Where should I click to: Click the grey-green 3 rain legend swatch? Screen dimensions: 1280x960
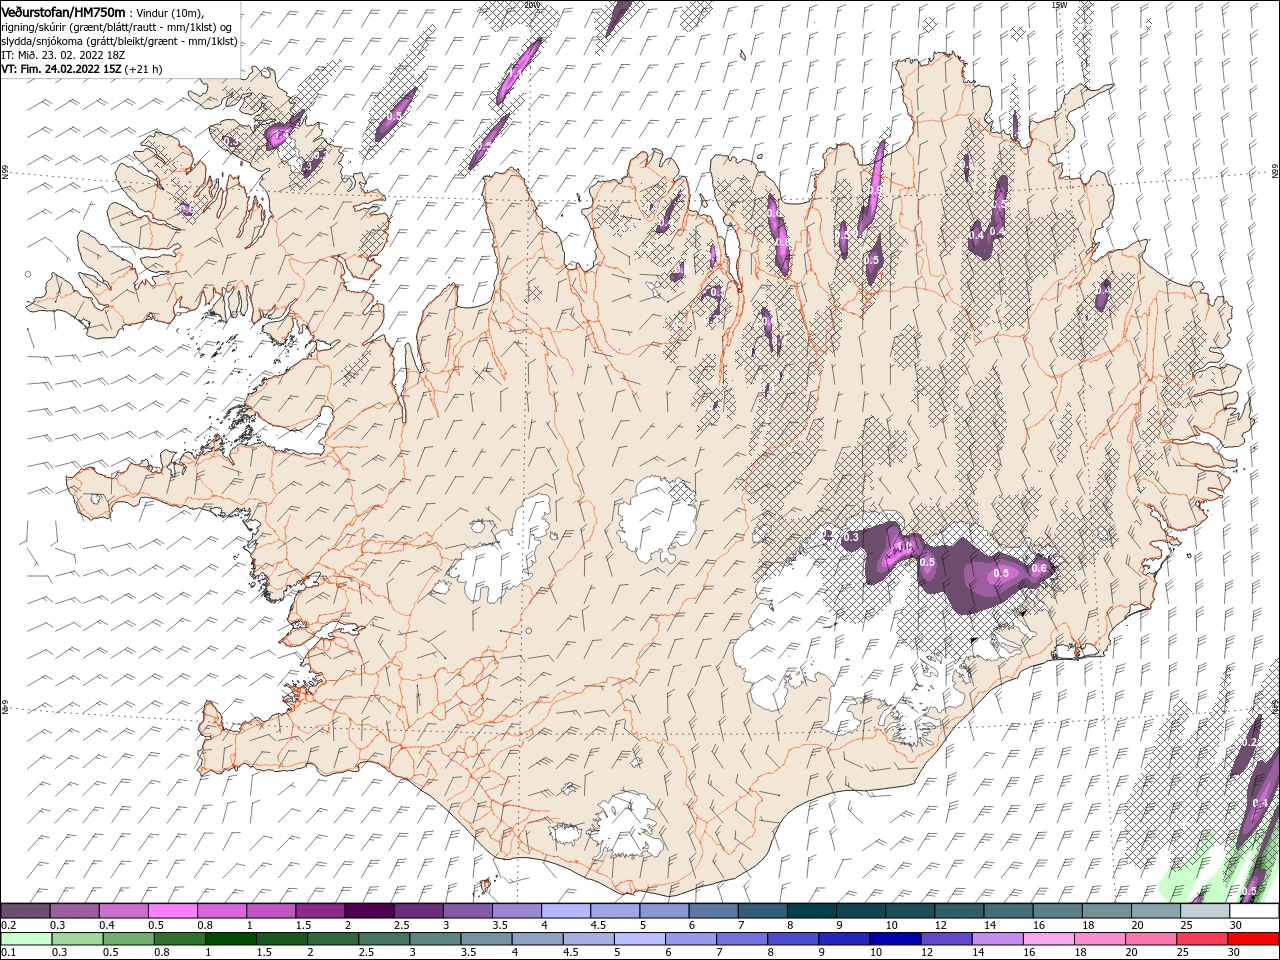click(x=435, y=939)
